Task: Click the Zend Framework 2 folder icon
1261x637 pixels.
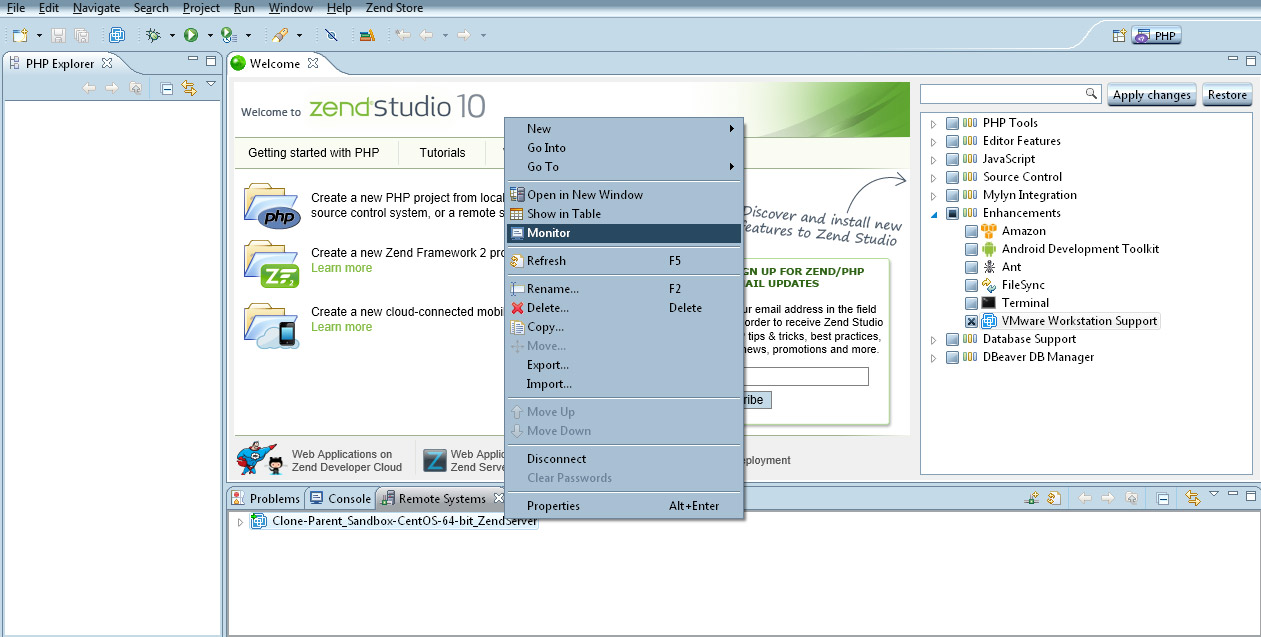Action: click(x=272, y=264)
